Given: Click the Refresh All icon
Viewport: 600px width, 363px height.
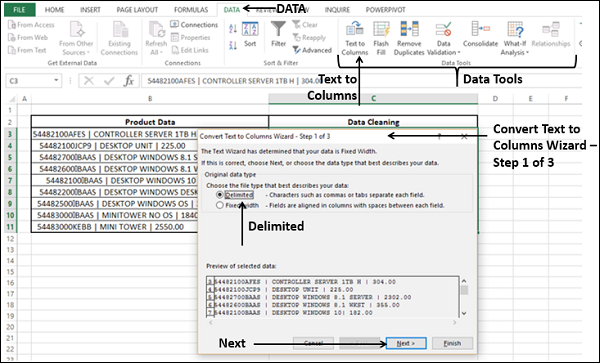Looking at the screenshot, I should (x=156, y=29).
